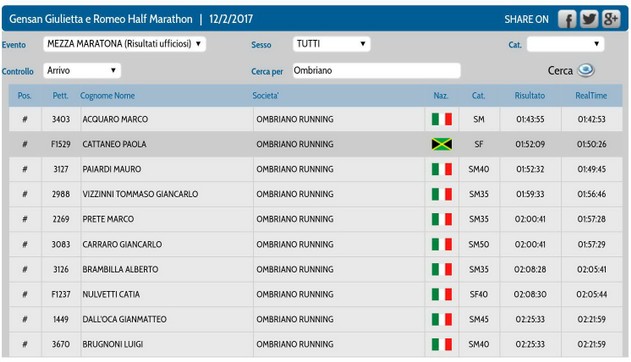
Task: Share results on Twitter icon
Action: click(589, 19)
